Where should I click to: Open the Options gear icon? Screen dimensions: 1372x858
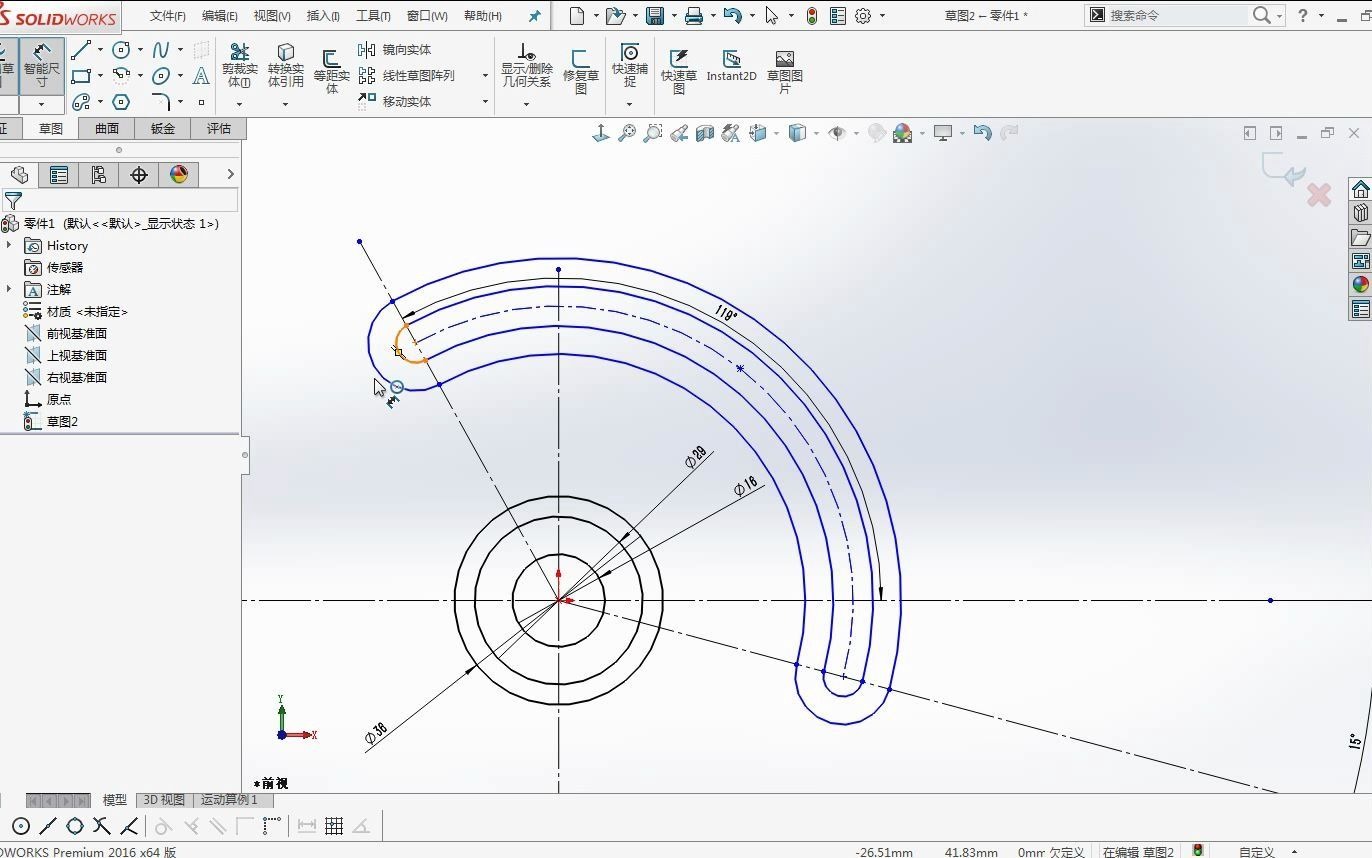[x=864, y=15]
